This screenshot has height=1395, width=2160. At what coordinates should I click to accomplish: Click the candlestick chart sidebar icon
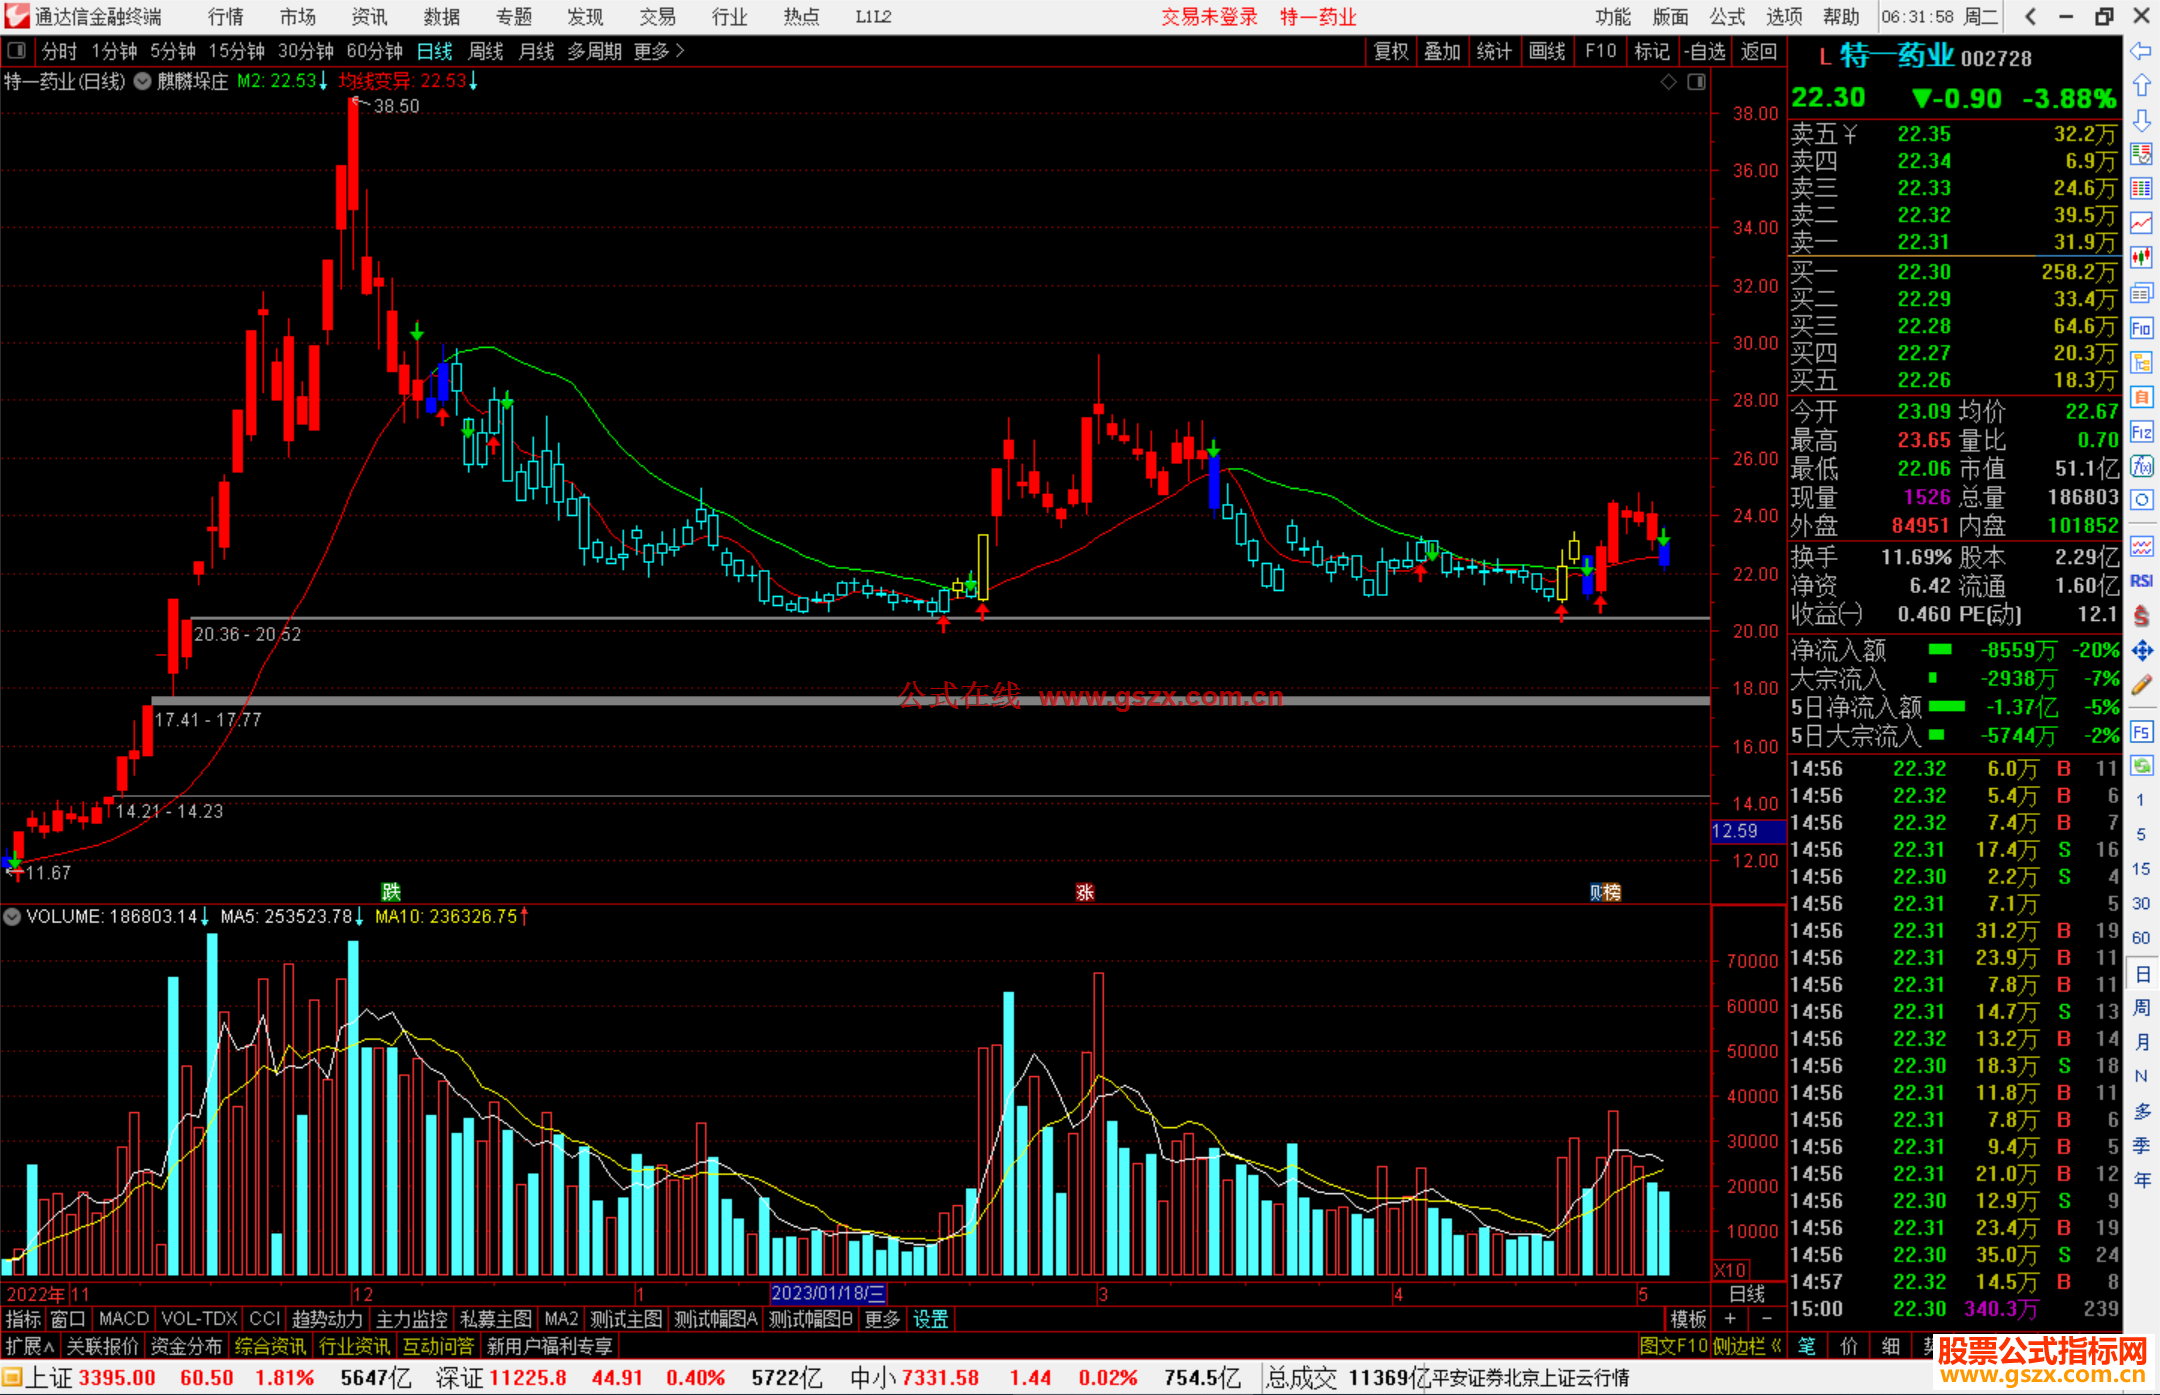tap(2141, 258)
